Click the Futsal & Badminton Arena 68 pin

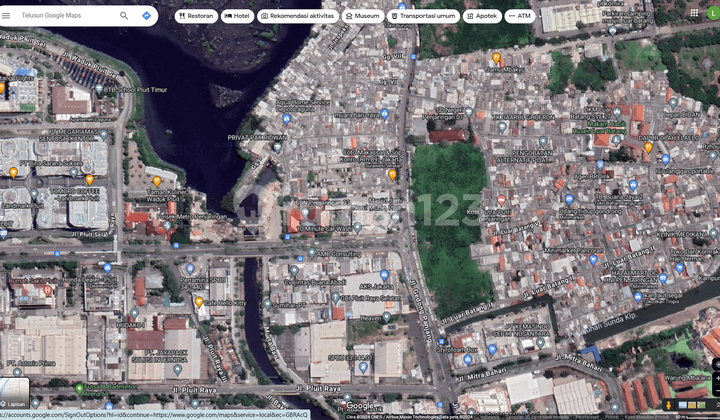[79, 389]
